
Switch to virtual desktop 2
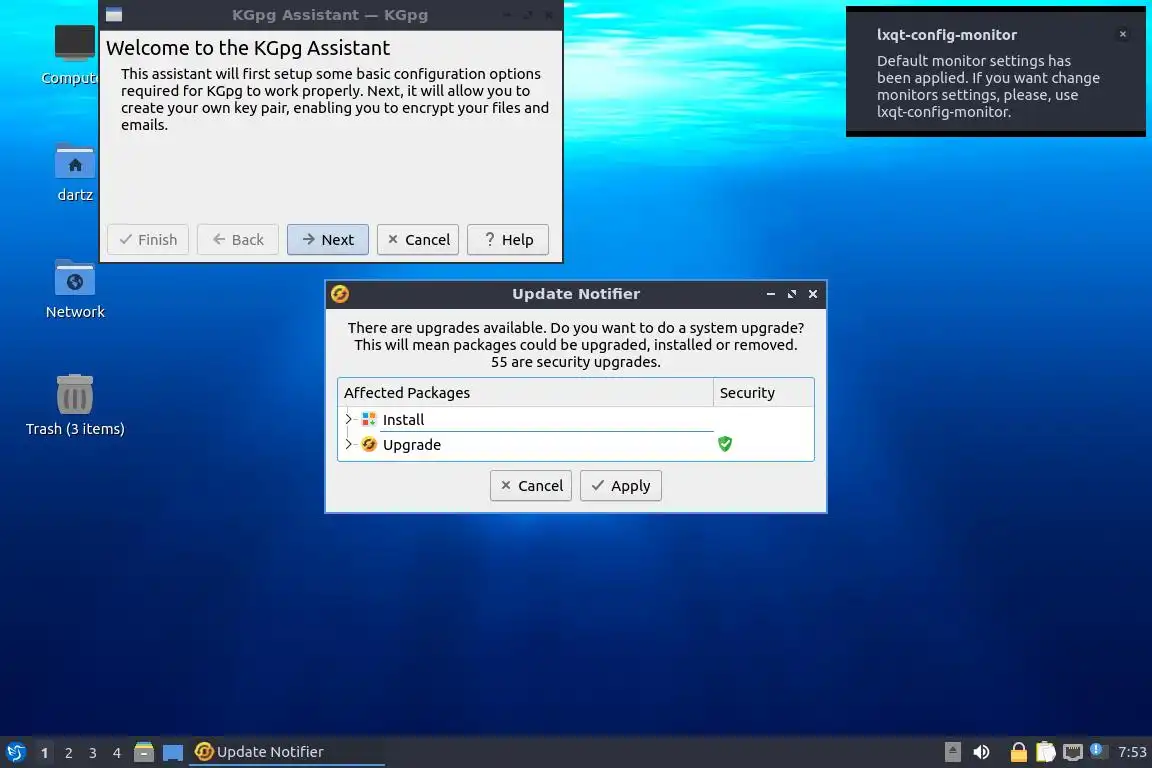[68, 753]
